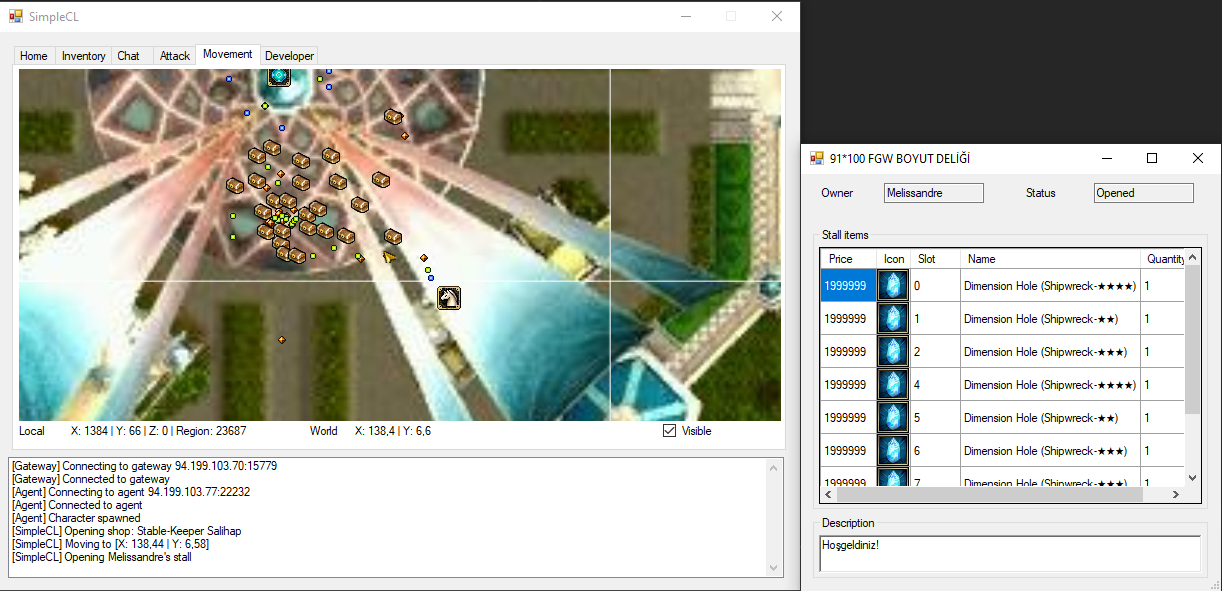Click the stall window's title bar icon
Screen dimensions: 1222x591
click(x=816, y=158)
